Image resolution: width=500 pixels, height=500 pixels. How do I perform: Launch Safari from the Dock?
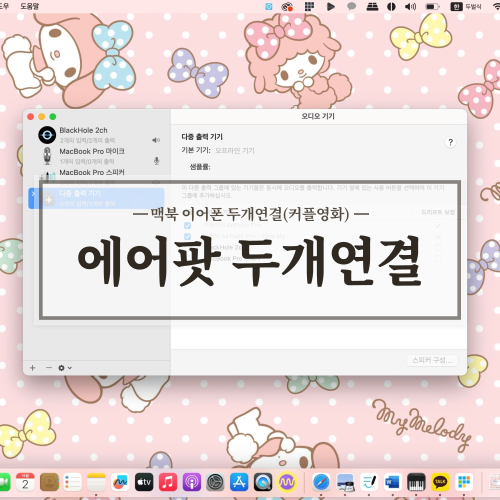coord(321,482)
